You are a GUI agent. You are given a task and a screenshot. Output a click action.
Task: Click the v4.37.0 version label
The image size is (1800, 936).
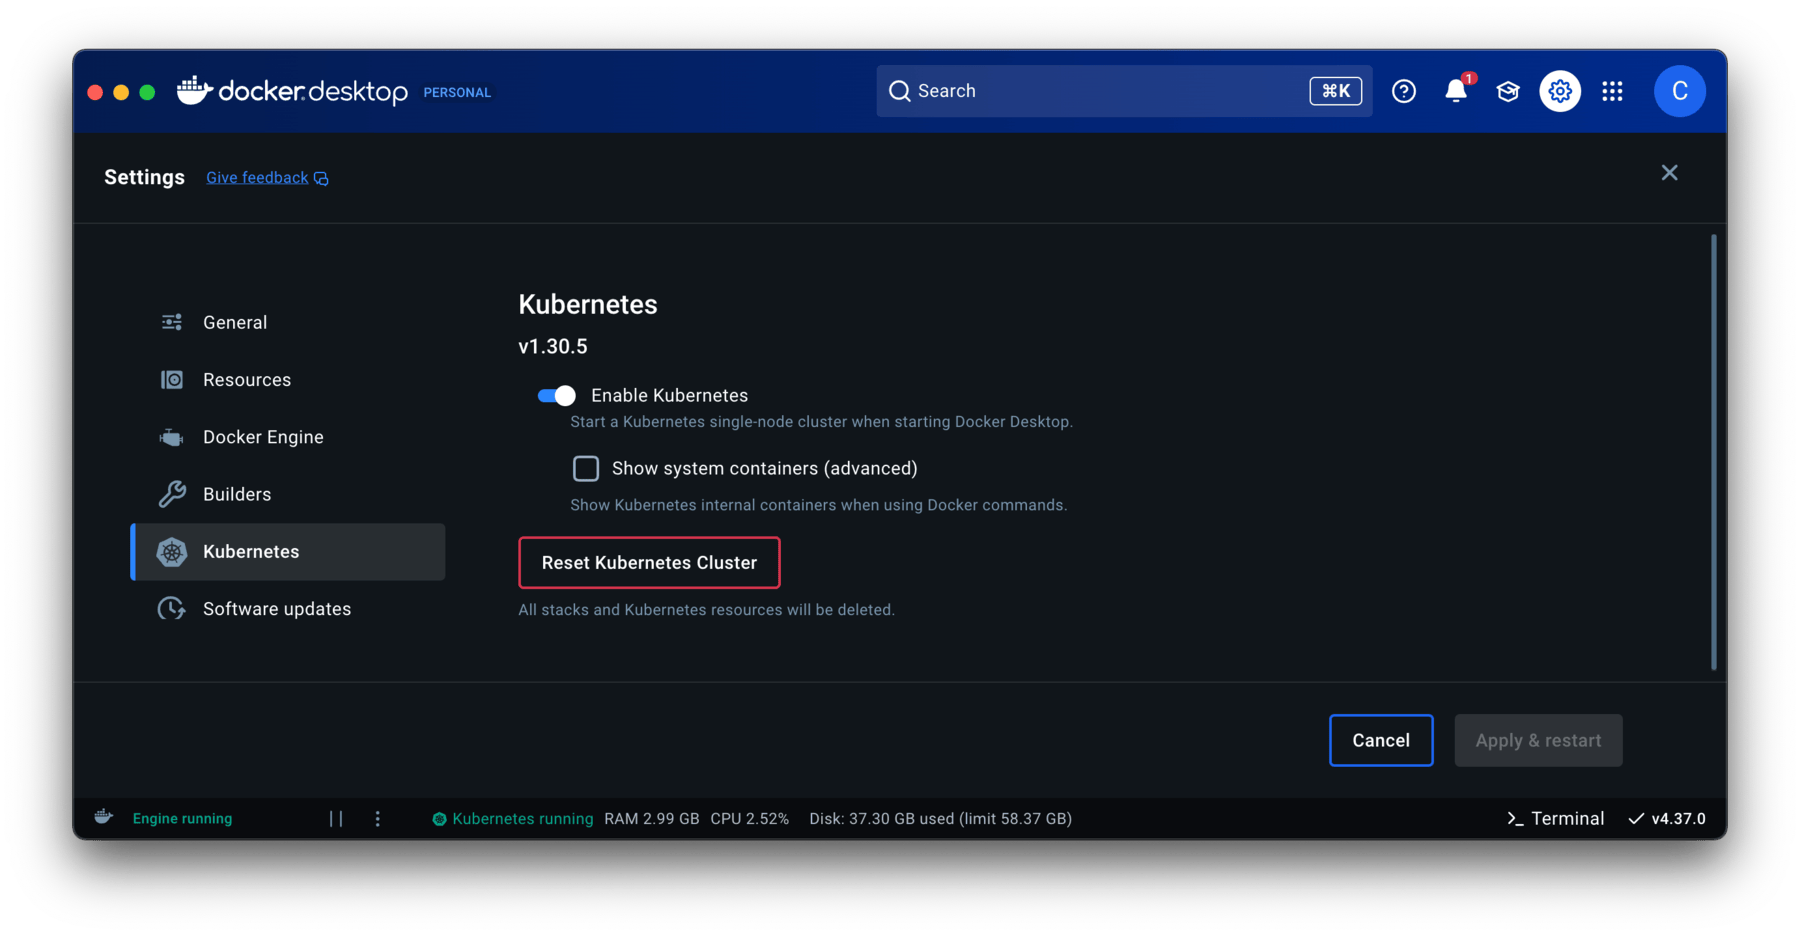coord(1678,818)
